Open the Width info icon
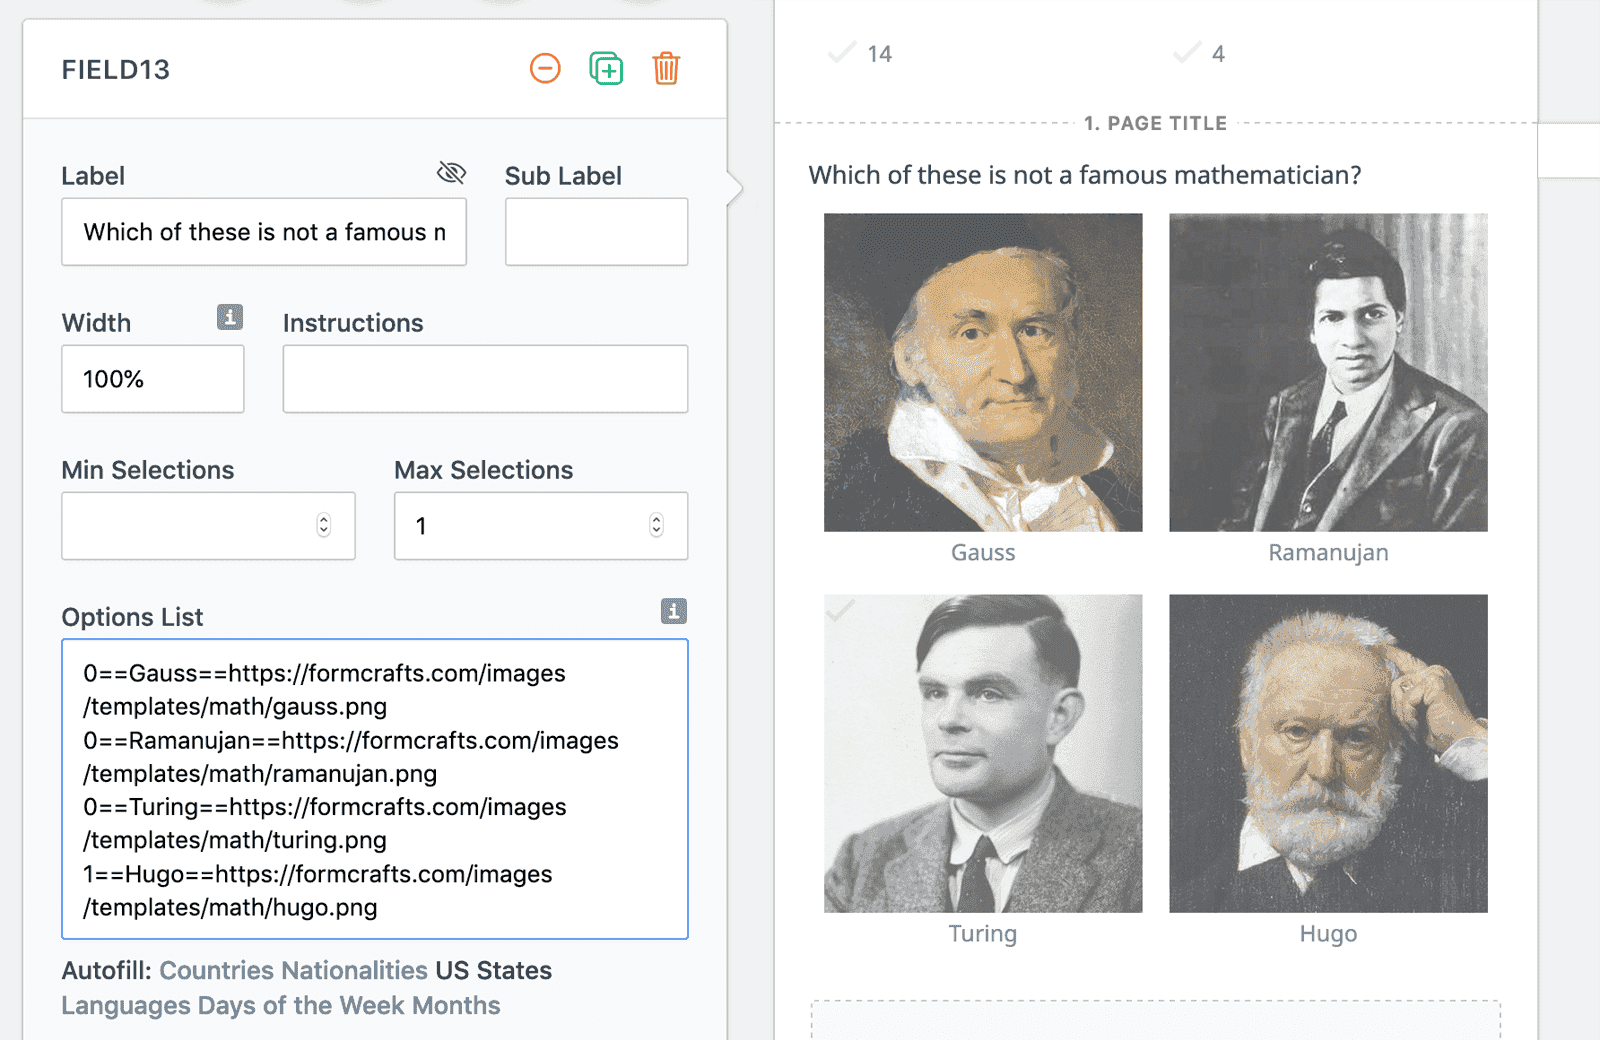 click(x=230, y=317)
